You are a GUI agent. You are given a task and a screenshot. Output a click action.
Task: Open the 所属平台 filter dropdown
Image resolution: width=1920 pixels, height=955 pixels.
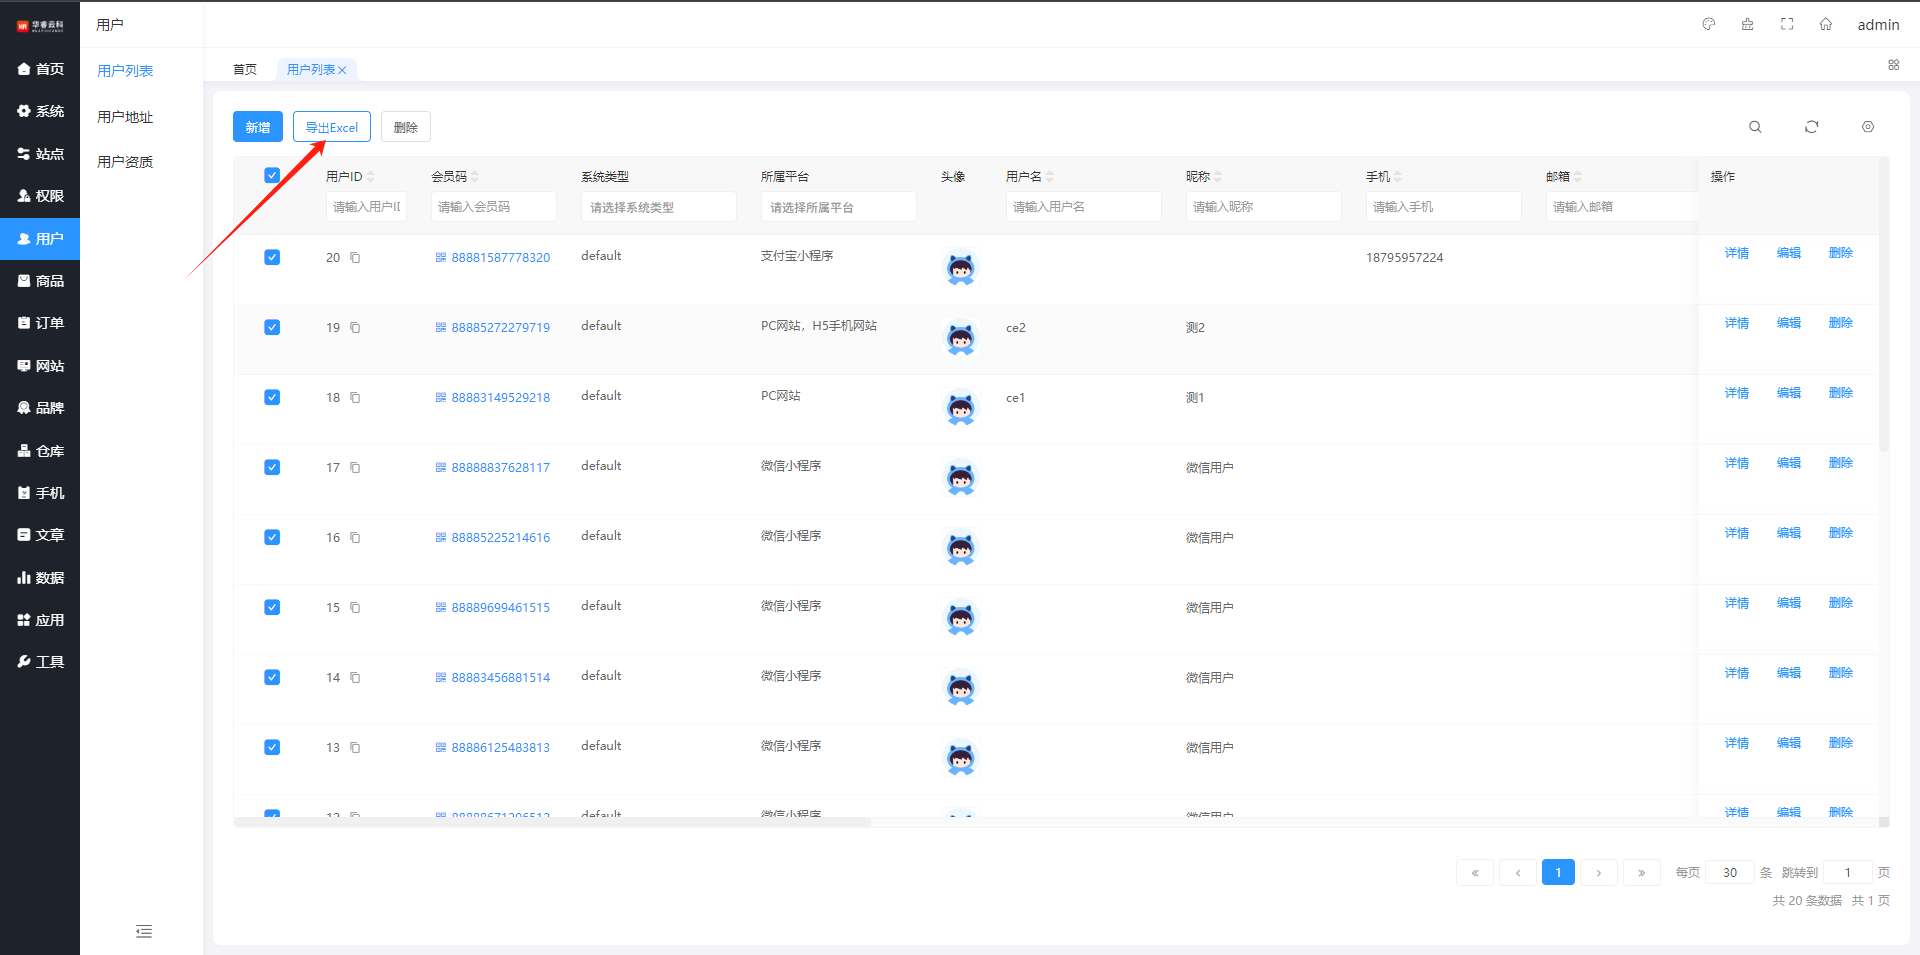click(x=838, y=207)
